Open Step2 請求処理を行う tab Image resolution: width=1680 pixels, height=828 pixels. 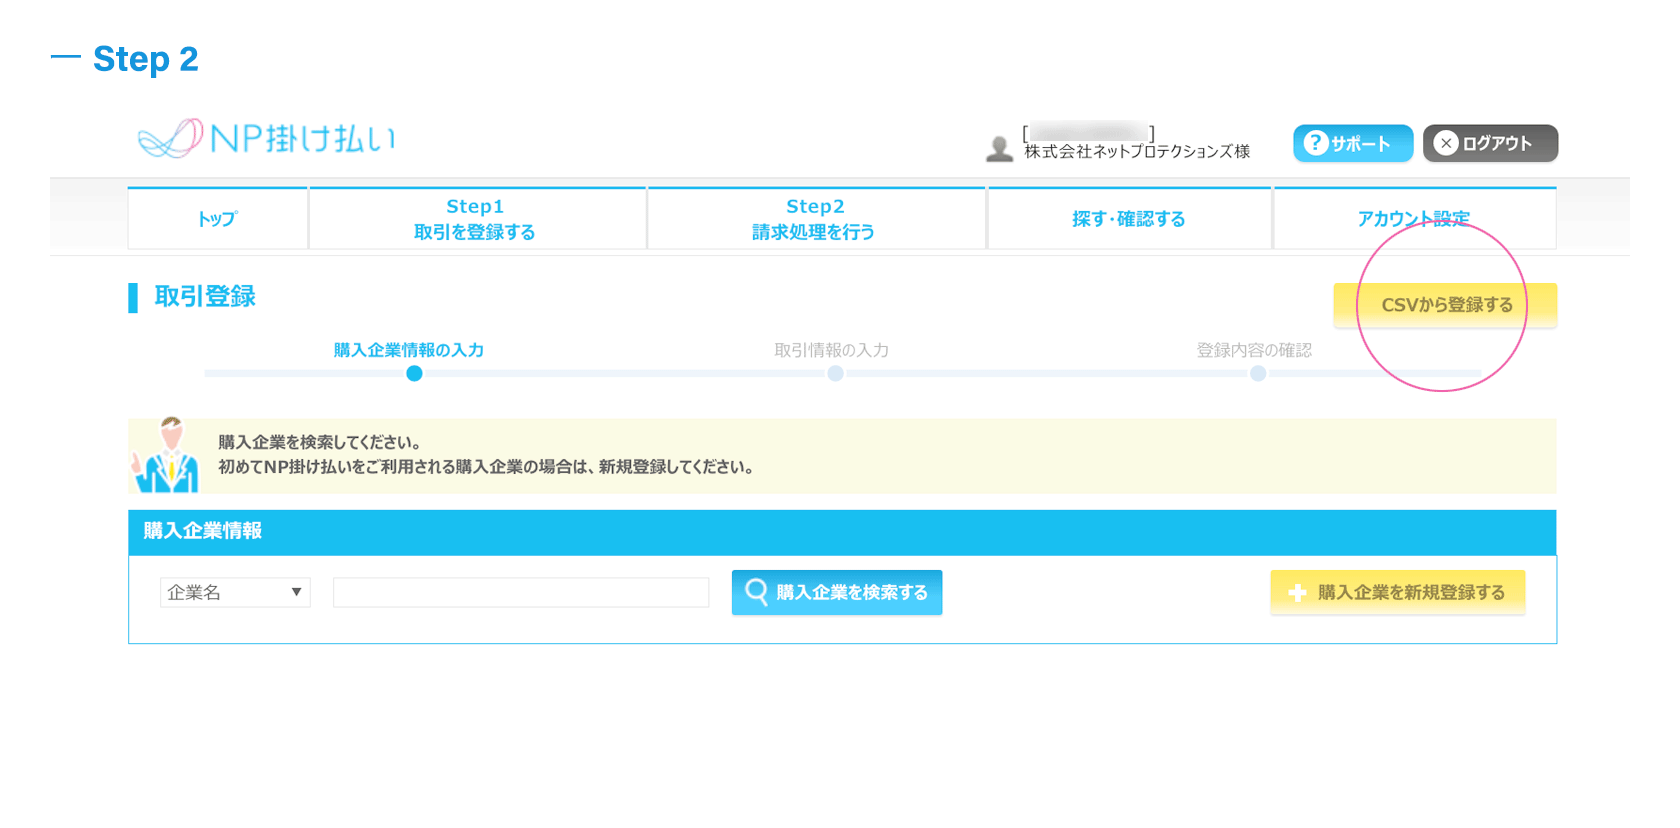point(816,218)
